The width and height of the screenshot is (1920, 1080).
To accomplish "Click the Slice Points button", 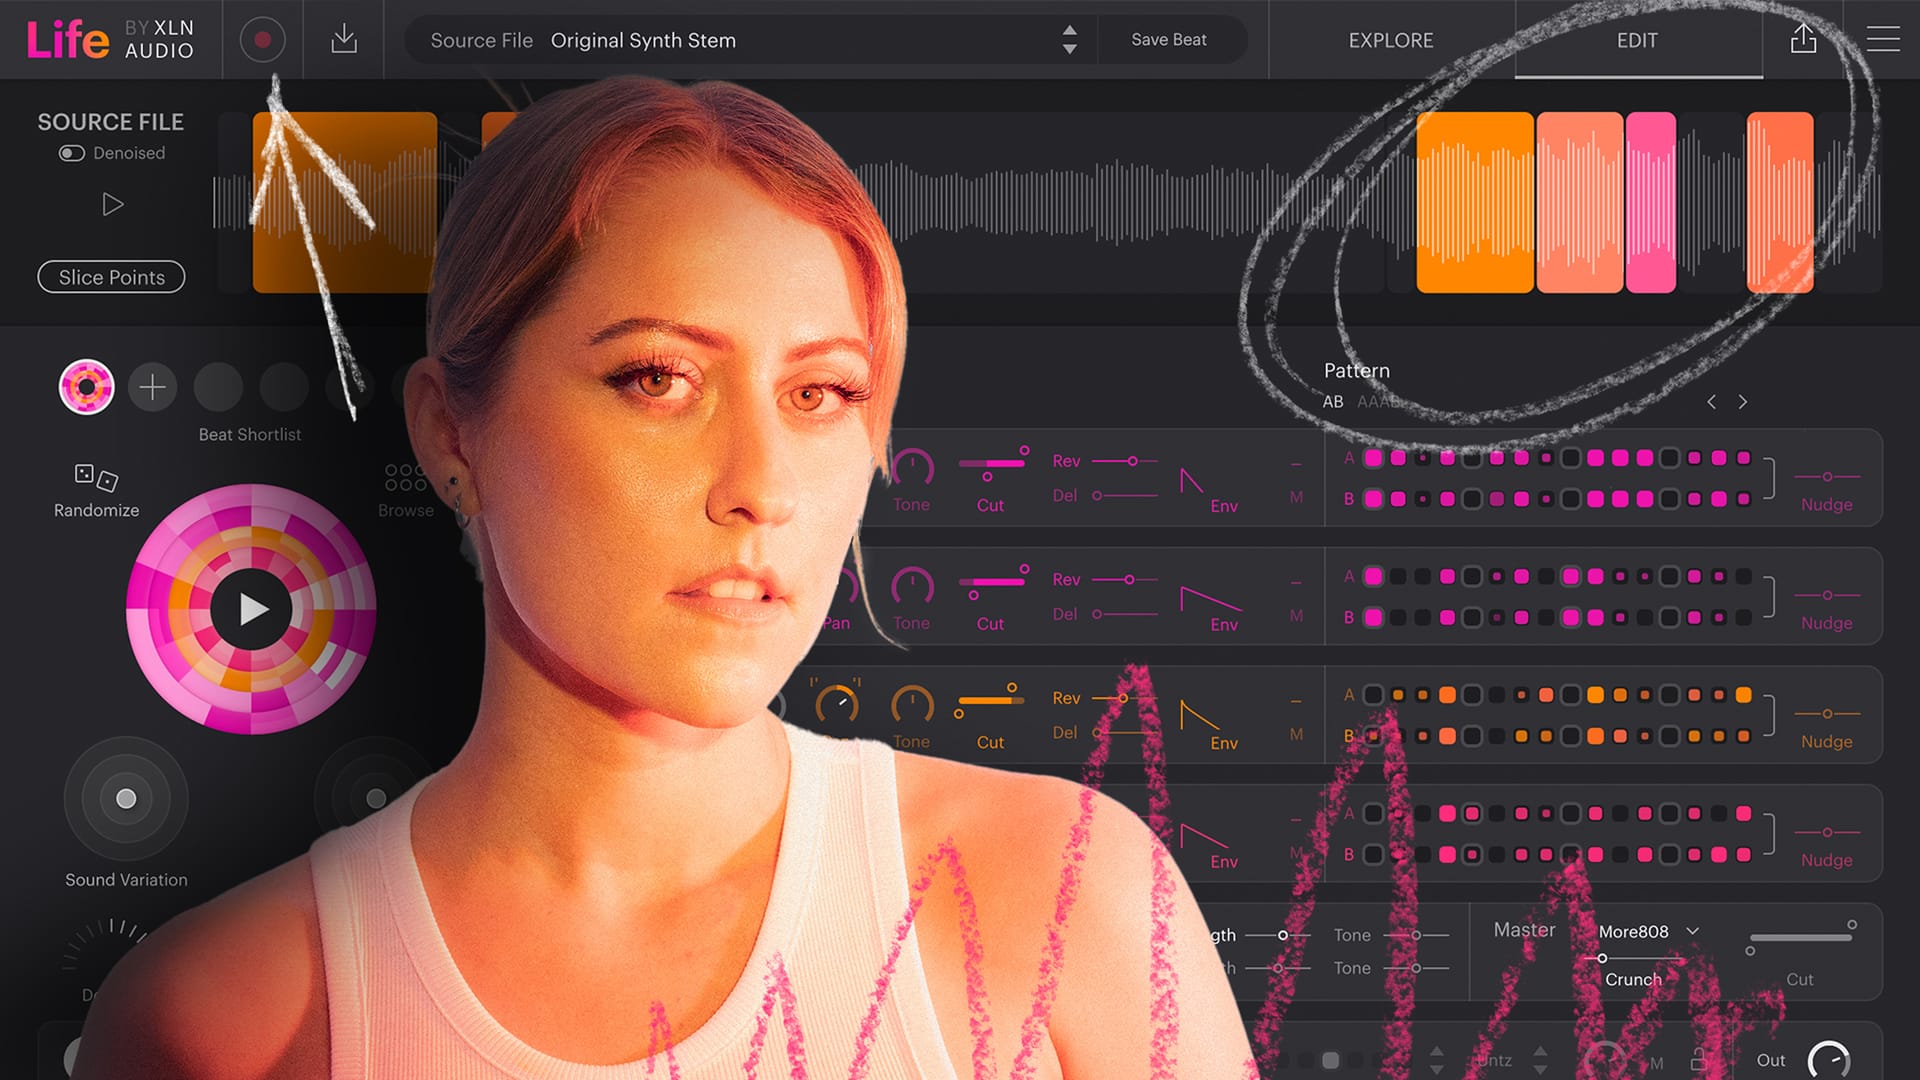I will click(111, 277).
